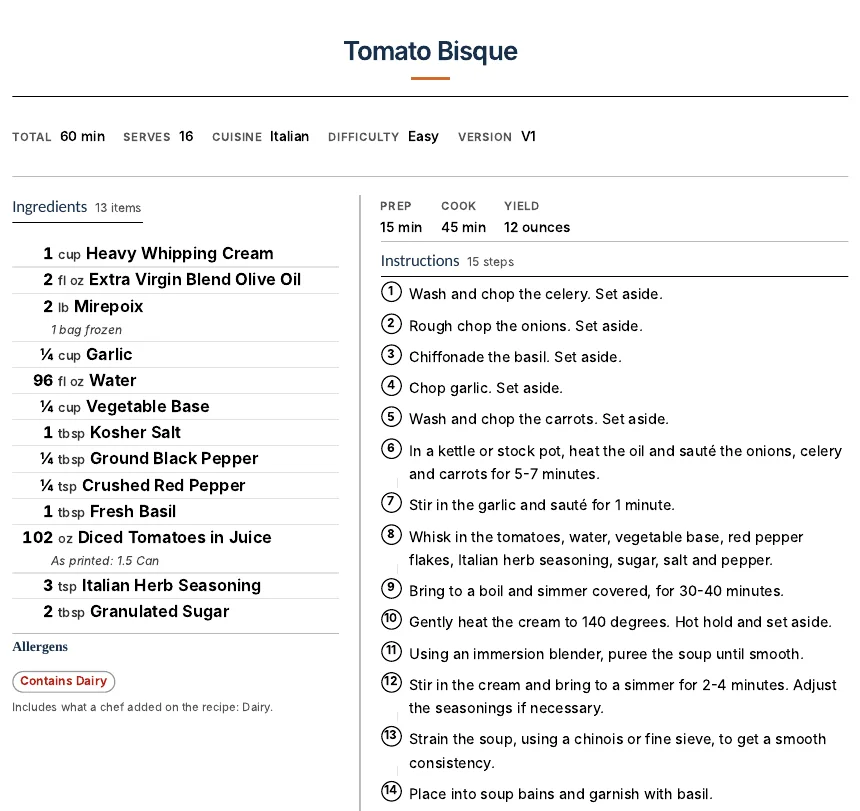
Task: Click step 3 circle for chiffonade basil
Action: [x=391, y=355]
